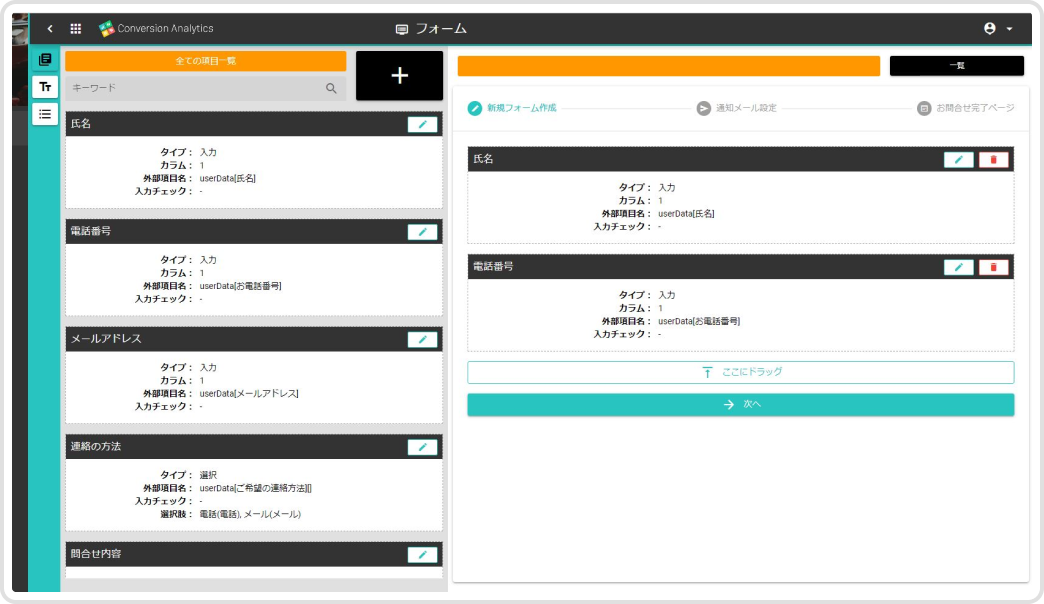
Task: Edit the メールアドレス item in the left list
Action: (x=422, y=340)
